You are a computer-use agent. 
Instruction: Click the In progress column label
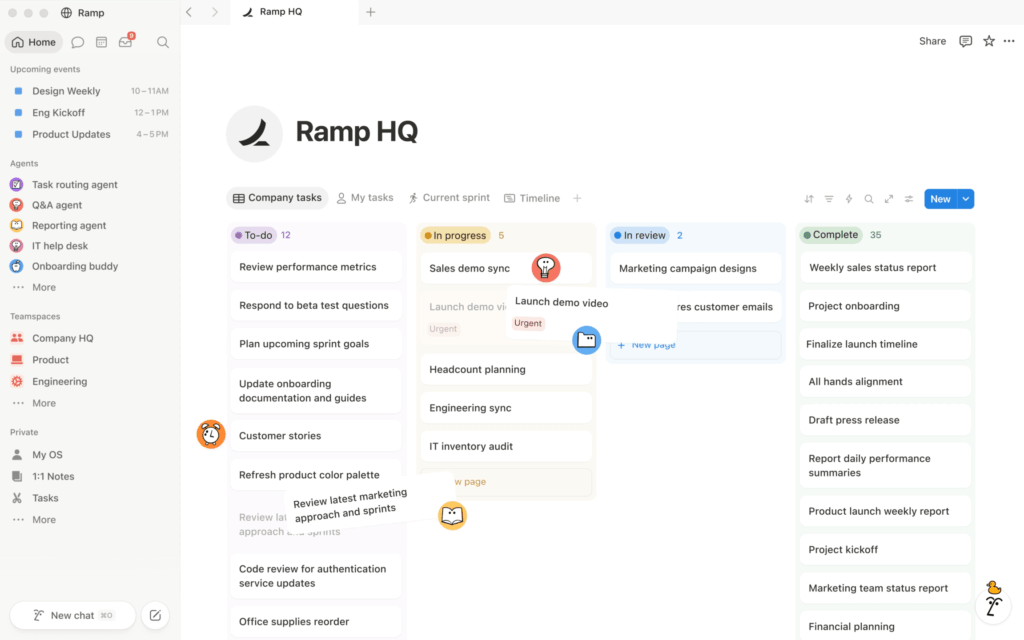click(x=455, y=235)
